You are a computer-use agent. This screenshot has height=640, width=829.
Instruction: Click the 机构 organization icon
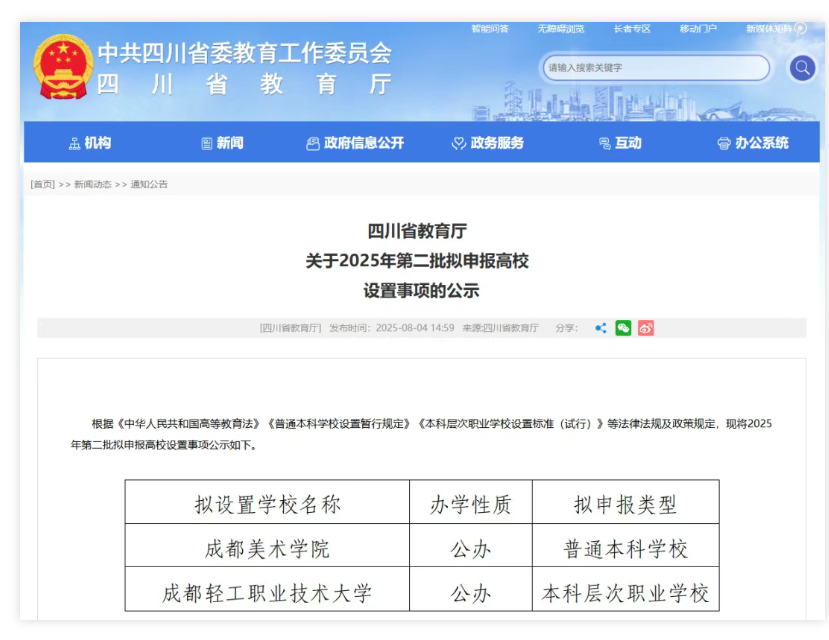click(75, 144)
